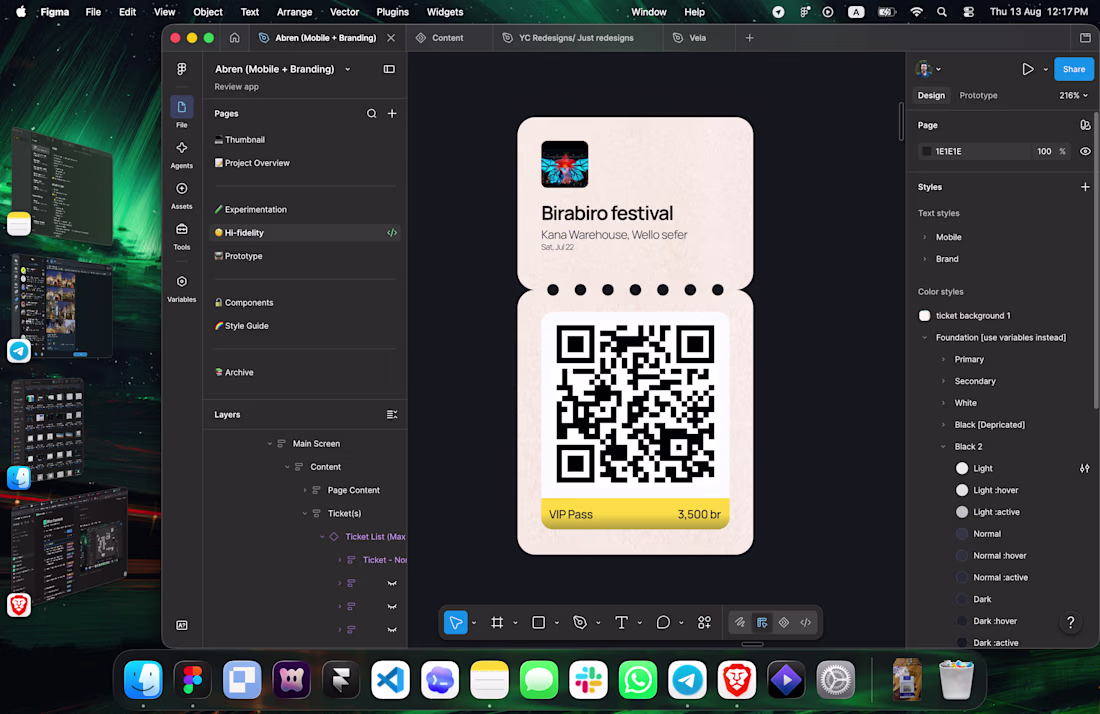Open the Assets panel
The image size is (1100, 714).
[182, 189]
